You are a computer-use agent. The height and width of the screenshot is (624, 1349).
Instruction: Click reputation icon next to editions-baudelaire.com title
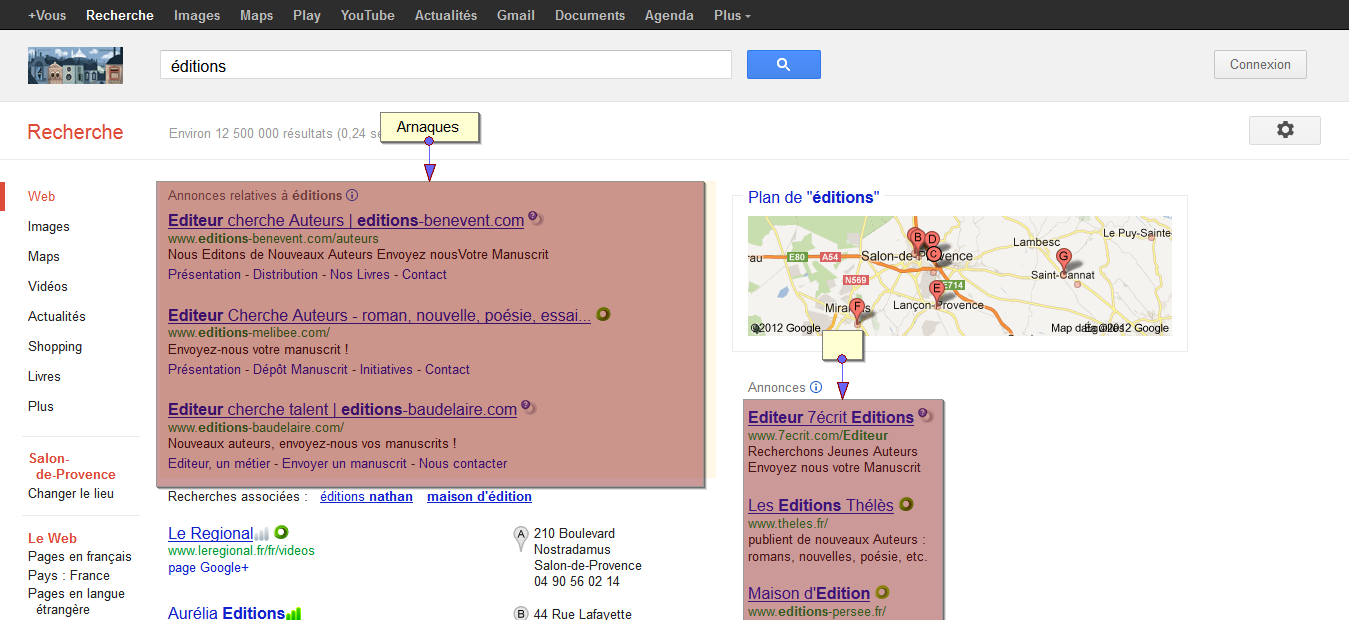528,407
